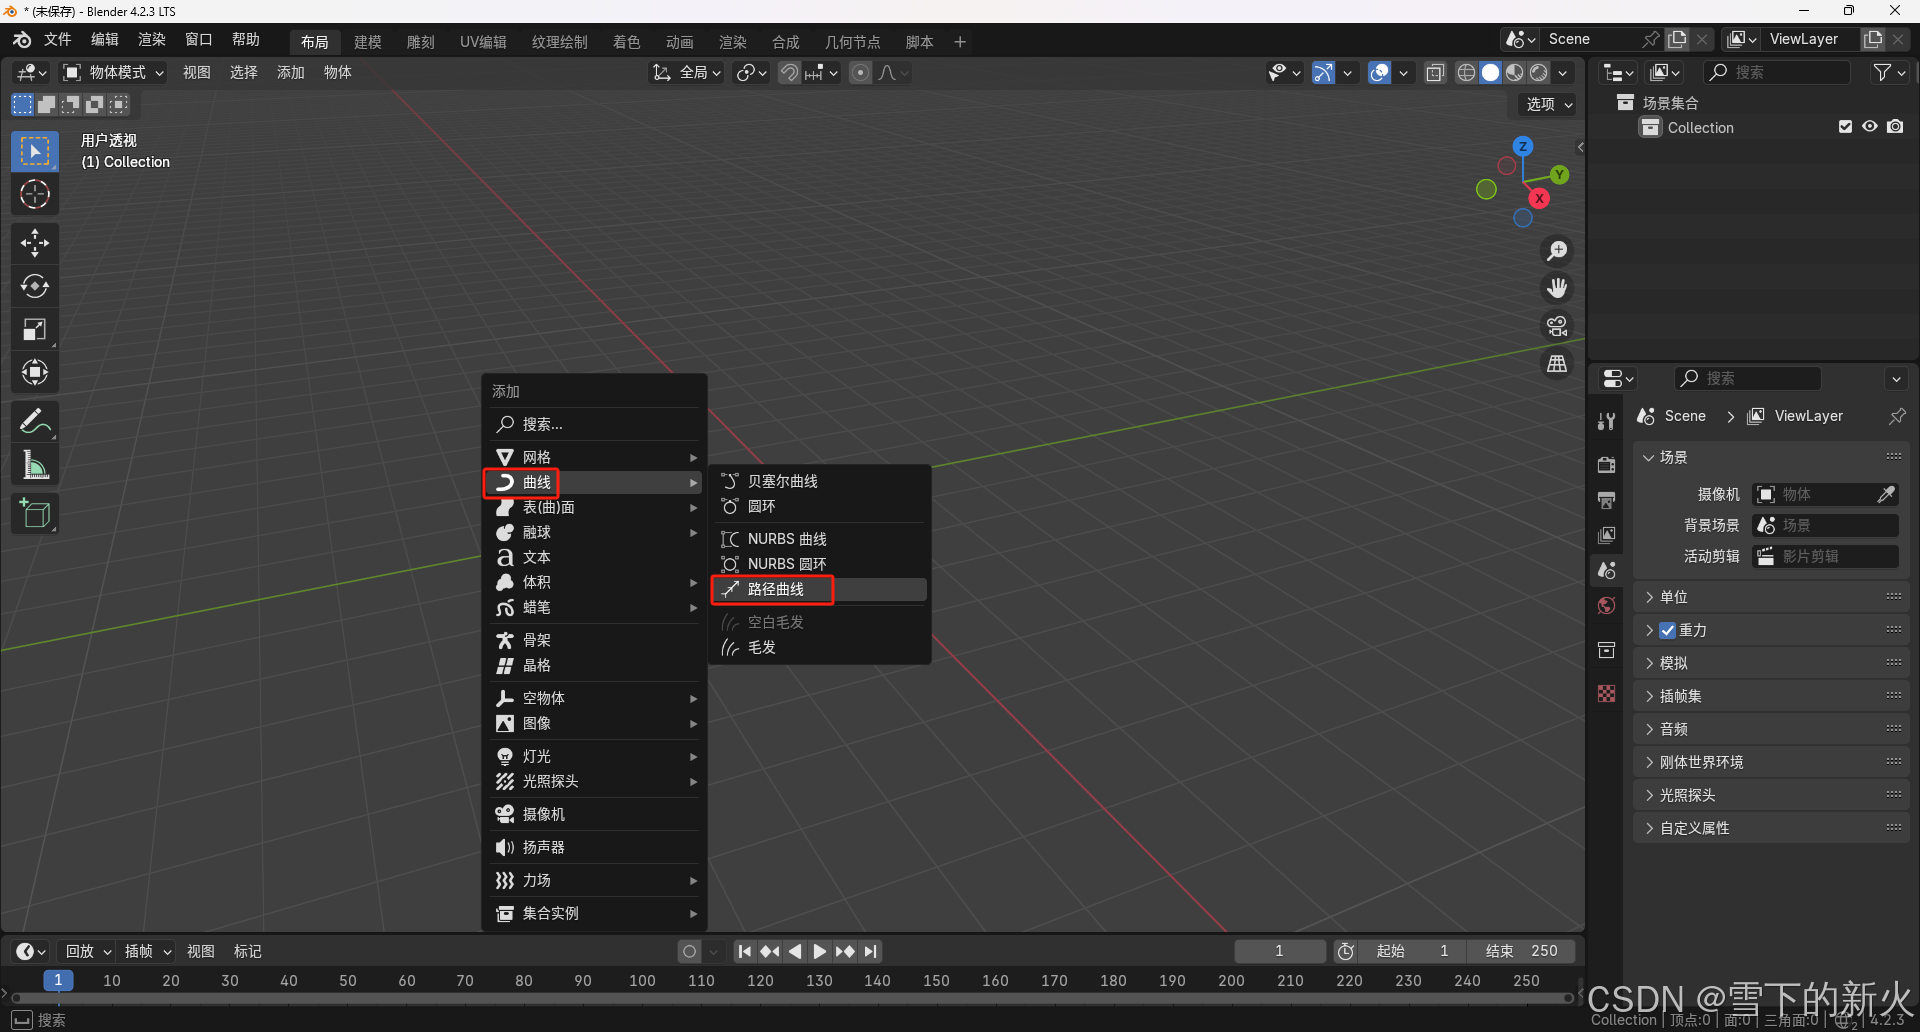Screen dimensions: 1920x1032
Task: Open the Texture properties tab
Action: [x=1606, y=694]
